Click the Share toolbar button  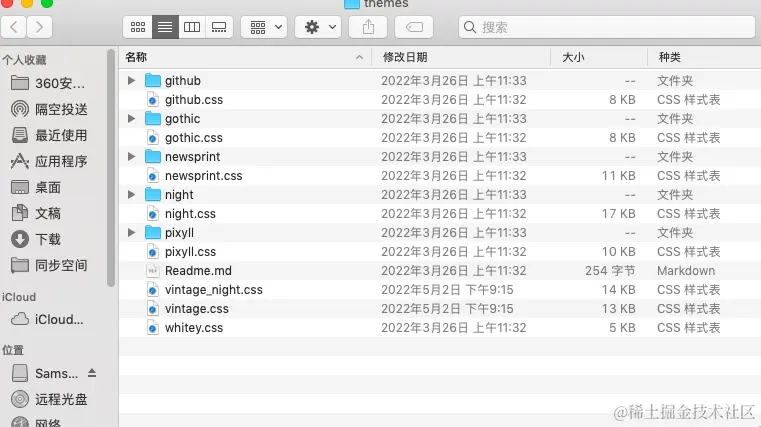(368, 27)
